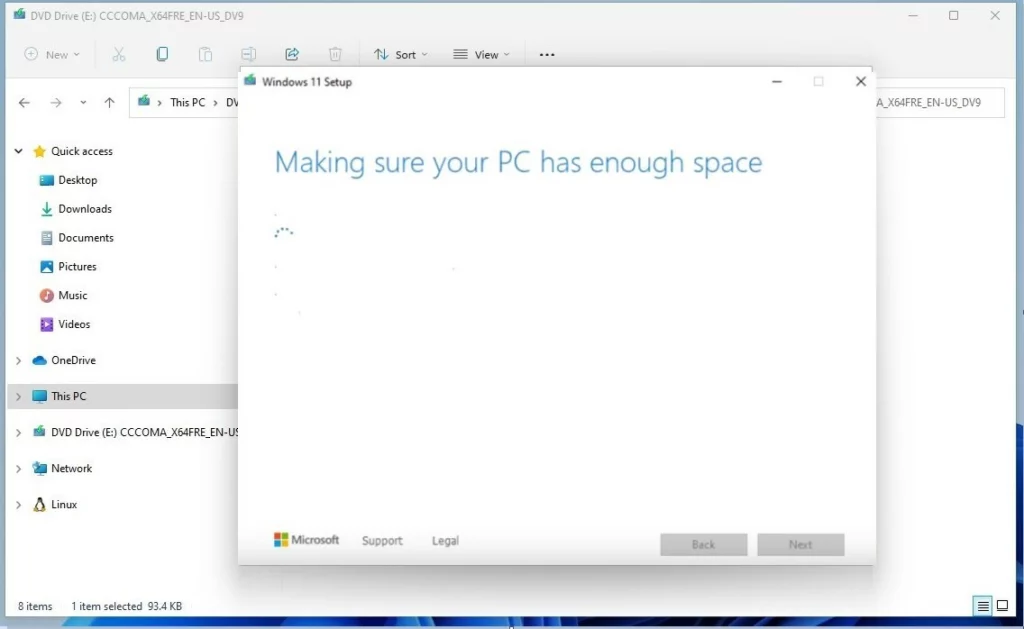
Task: Expand the DVD Drive (E:) tree node
Action: tap(18, 432)
